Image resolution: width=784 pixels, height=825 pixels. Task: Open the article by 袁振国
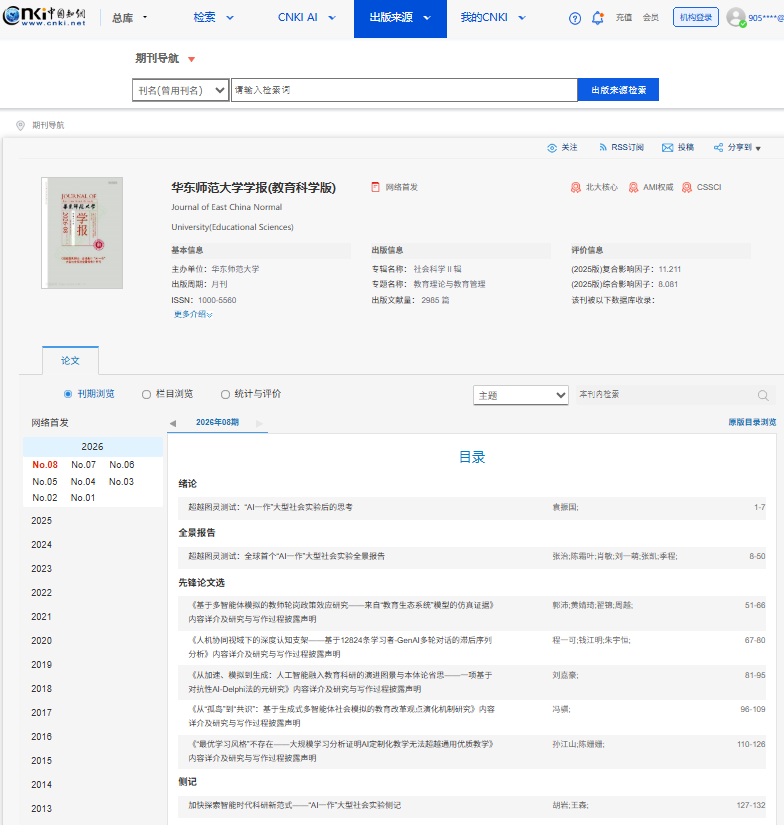[x=270, y=507]
